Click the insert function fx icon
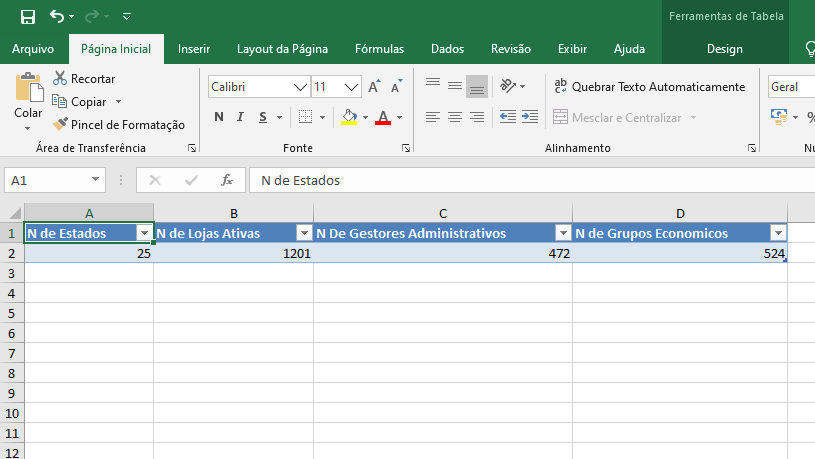This screenshot has width=815, height=459. 227,180
